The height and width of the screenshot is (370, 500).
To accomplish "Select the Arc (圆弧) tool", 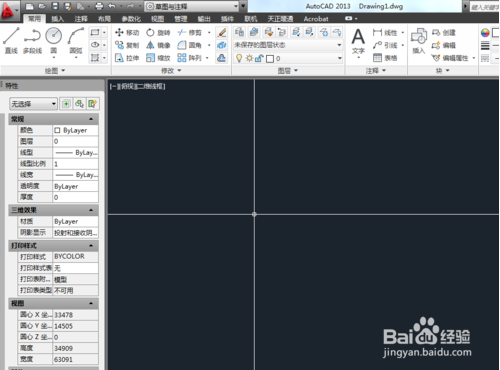I will point(76,41).
